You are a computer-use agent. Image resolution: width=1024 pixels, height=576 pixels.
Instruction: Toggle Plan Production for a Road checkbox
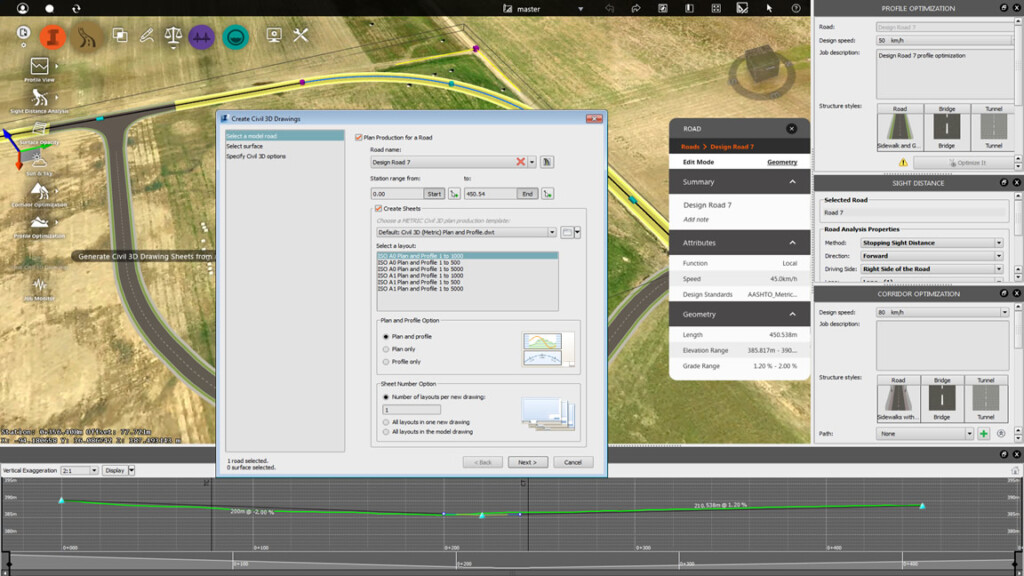tap(359, 138)
